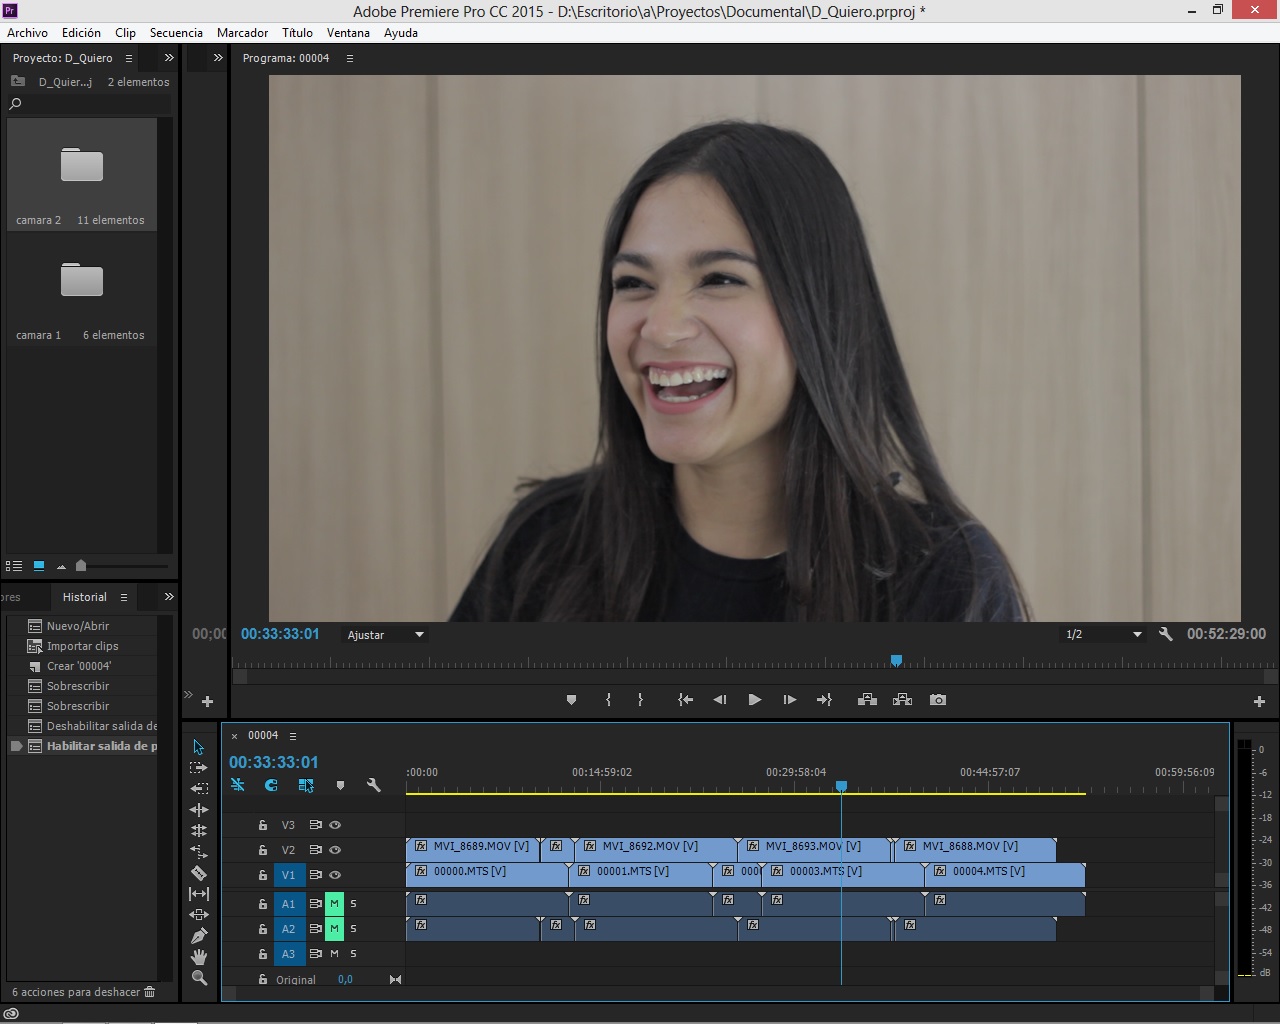
Task: Lock track V2
Action: coord(262,850)
